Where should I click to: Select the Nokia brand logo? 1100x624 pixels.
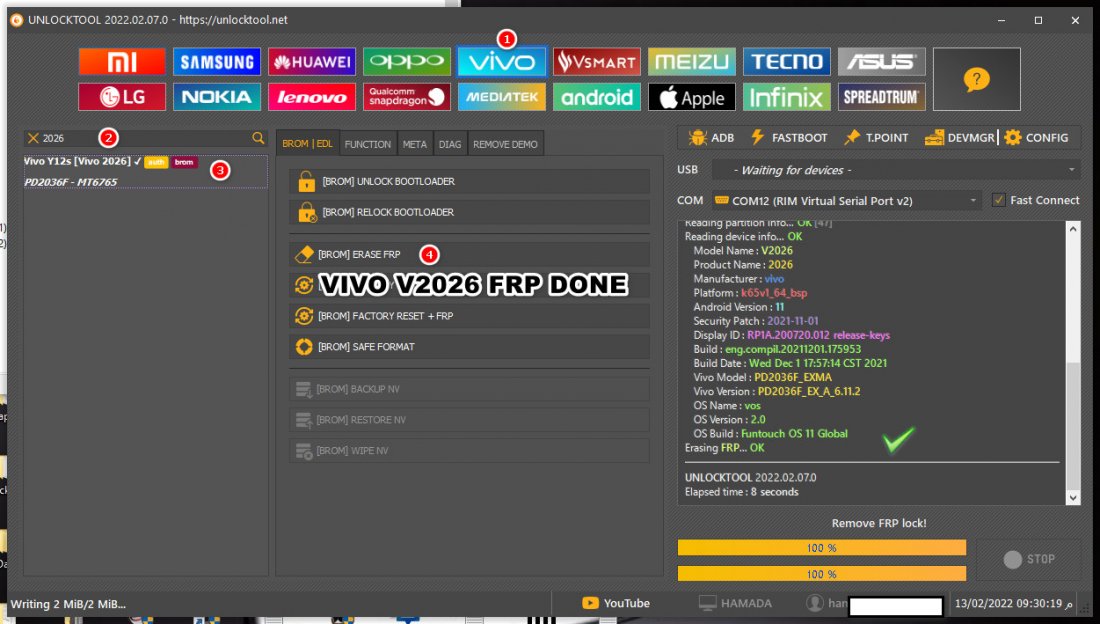(217, 97)
